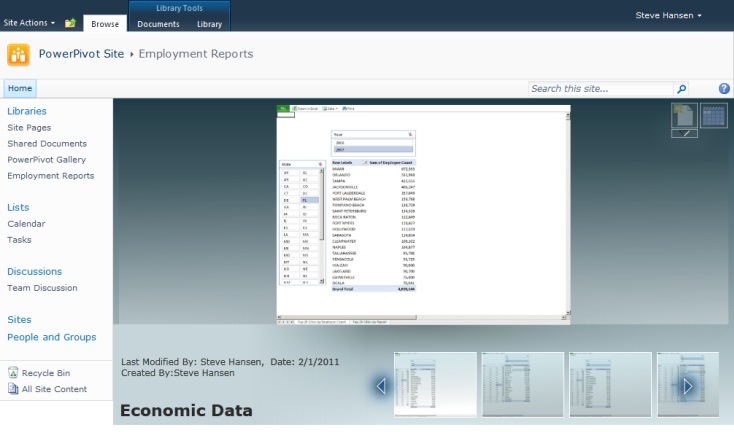Focus the Search this site box
Image resolution: width=734 pixels, height=432 pixels.
click(601, 88)
